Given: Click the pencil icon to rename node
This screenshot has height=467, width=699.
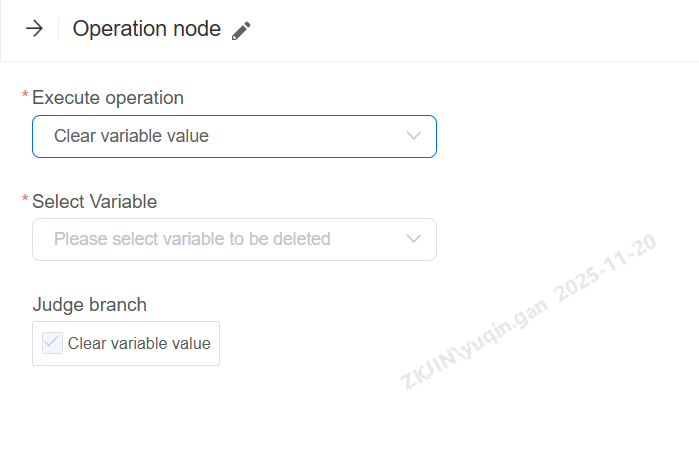Looking at the screenshot, I should [241, 31].
